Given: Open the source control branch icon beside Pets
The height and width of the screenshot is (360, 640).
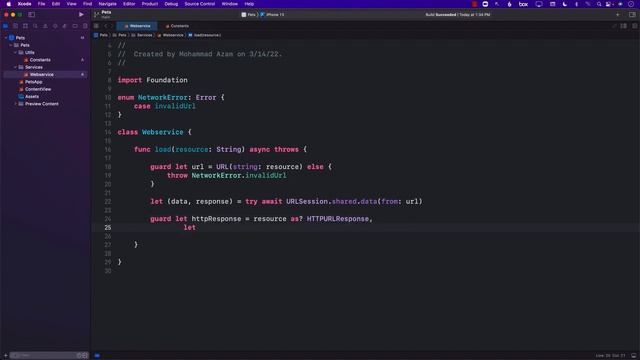Looking at the screenshot, I should [96, 14].
